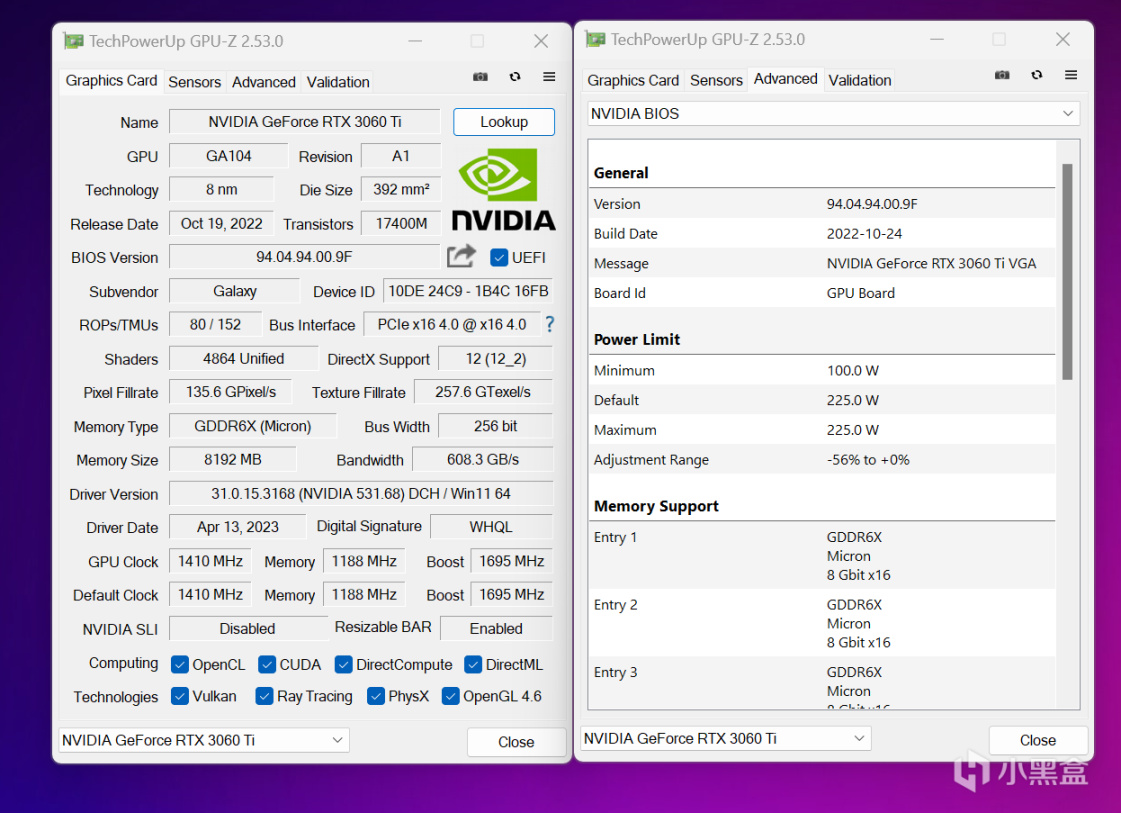Toggle the DirectCompute checkbox
1121x813 pixels.
point(343,665)
